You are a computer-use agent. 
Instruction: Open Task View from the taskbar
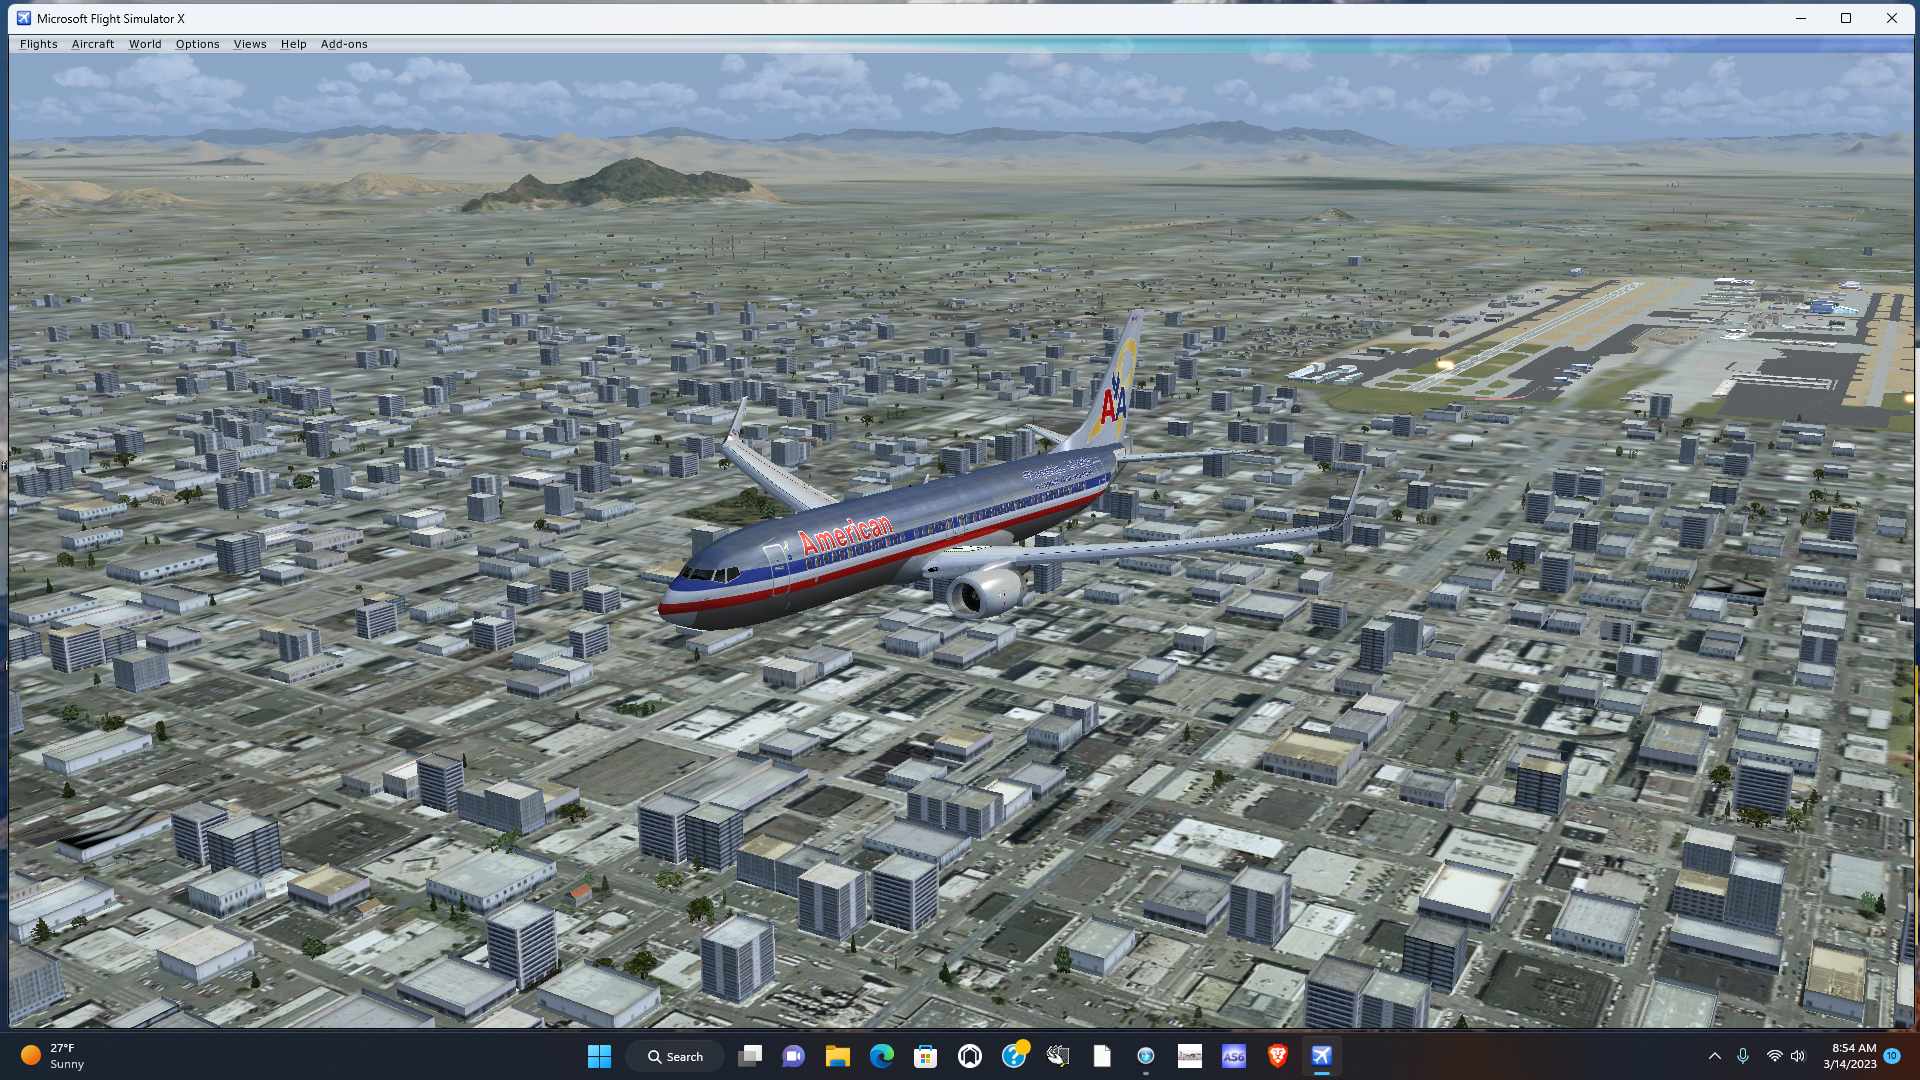(750, 1056)
